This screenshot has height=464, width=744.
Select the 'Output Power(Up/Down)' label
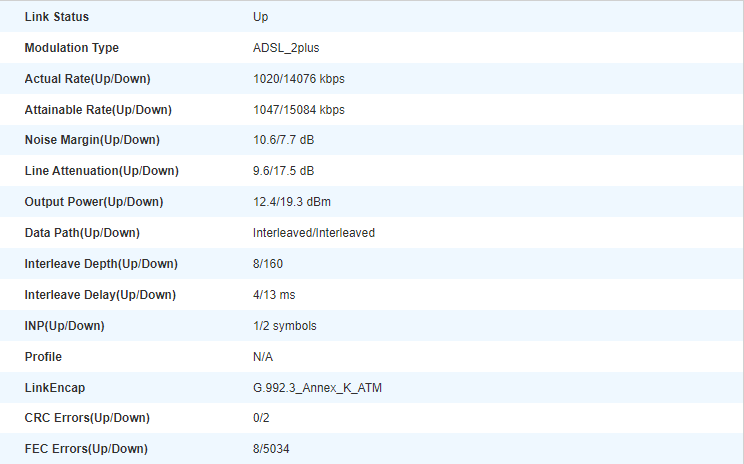pos(94,202)
